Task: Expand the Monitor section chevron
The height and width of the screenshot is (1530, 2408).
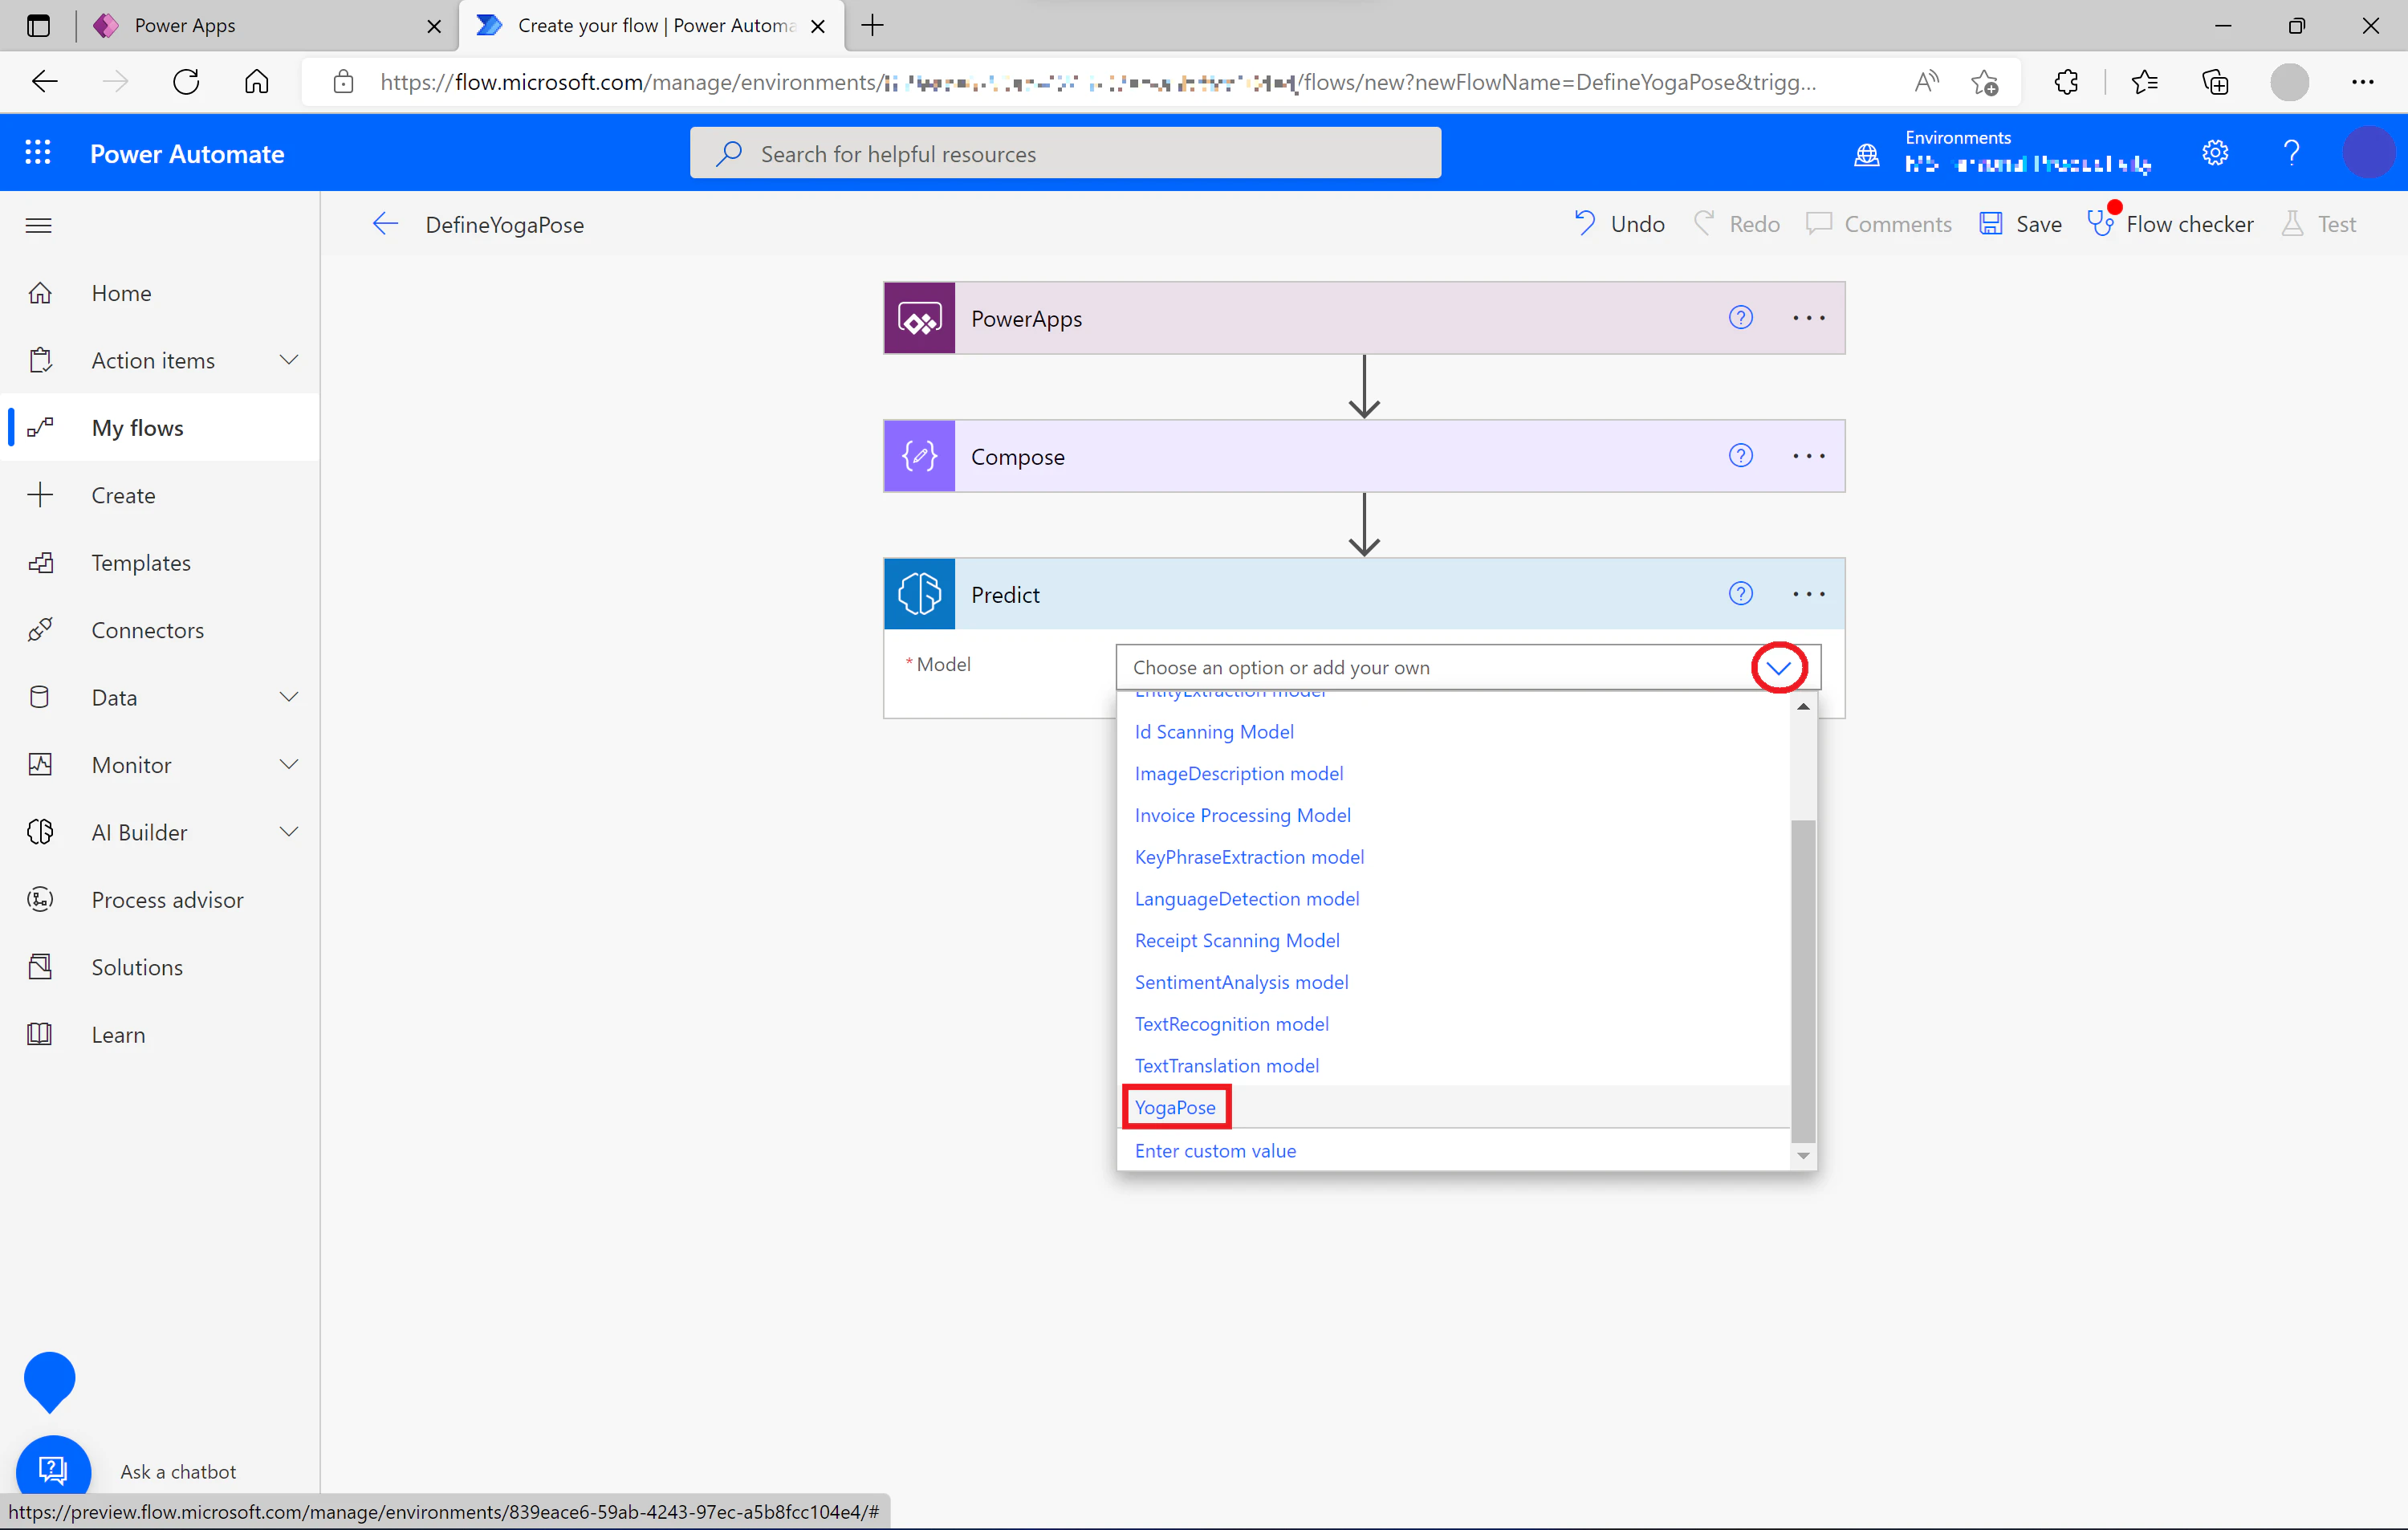Action: click(x=289, y=765)
